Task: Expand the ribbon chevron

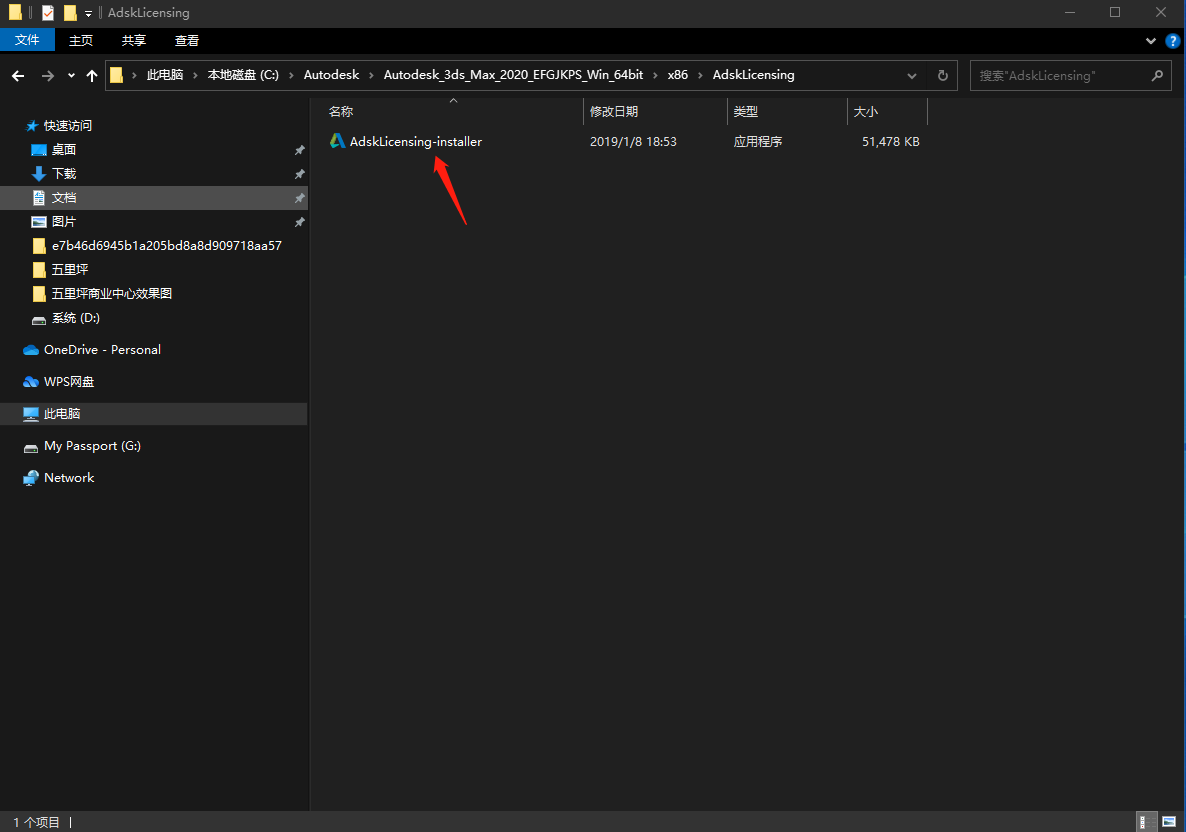Action: click(1150, 41)
